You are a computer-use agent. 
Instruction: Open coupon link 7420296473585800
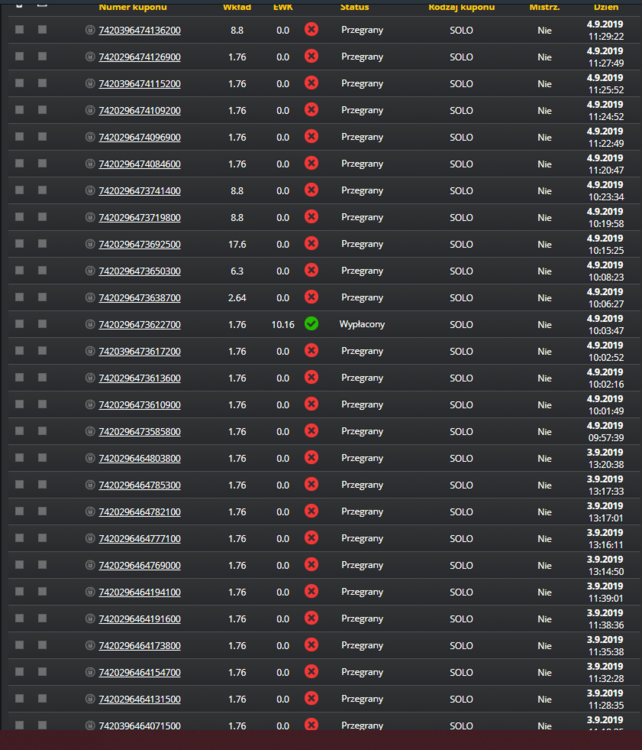tap(140, 432)
